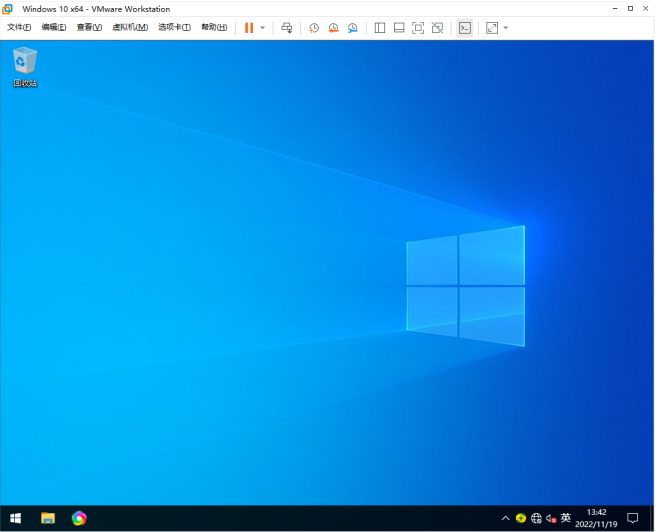Open the Windows Start menu
This screenshot has width=655, height=532.
point(15,518)
